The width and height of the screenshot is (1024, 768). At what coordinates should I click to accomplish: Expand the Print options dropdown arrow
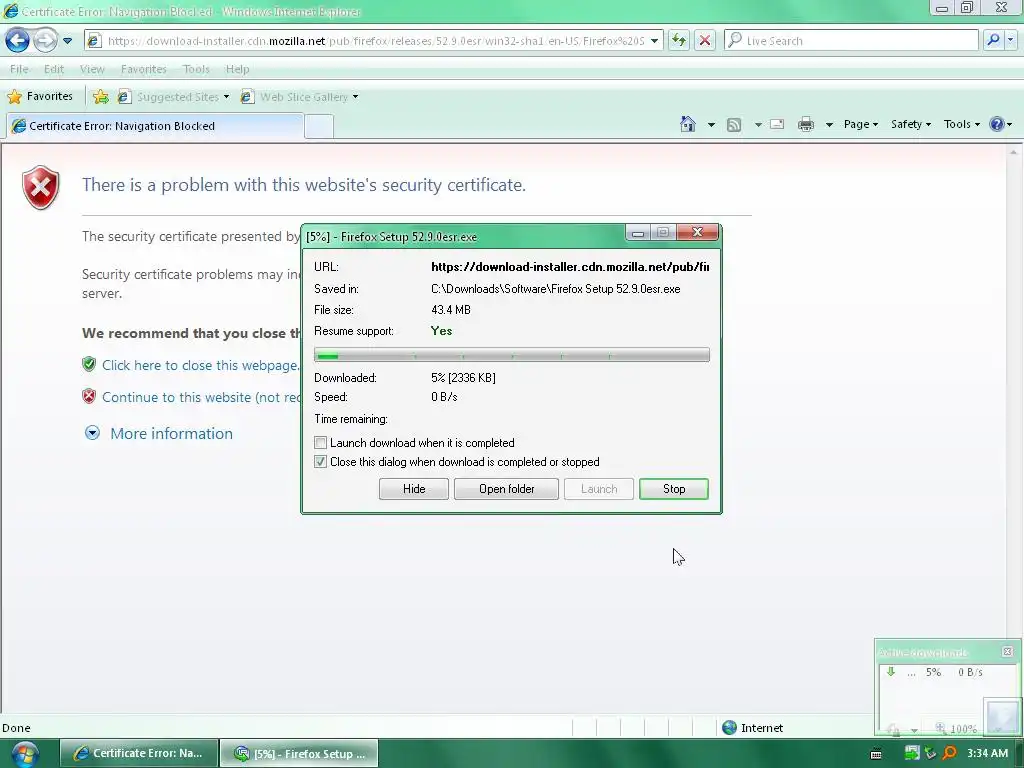(829, 124)
